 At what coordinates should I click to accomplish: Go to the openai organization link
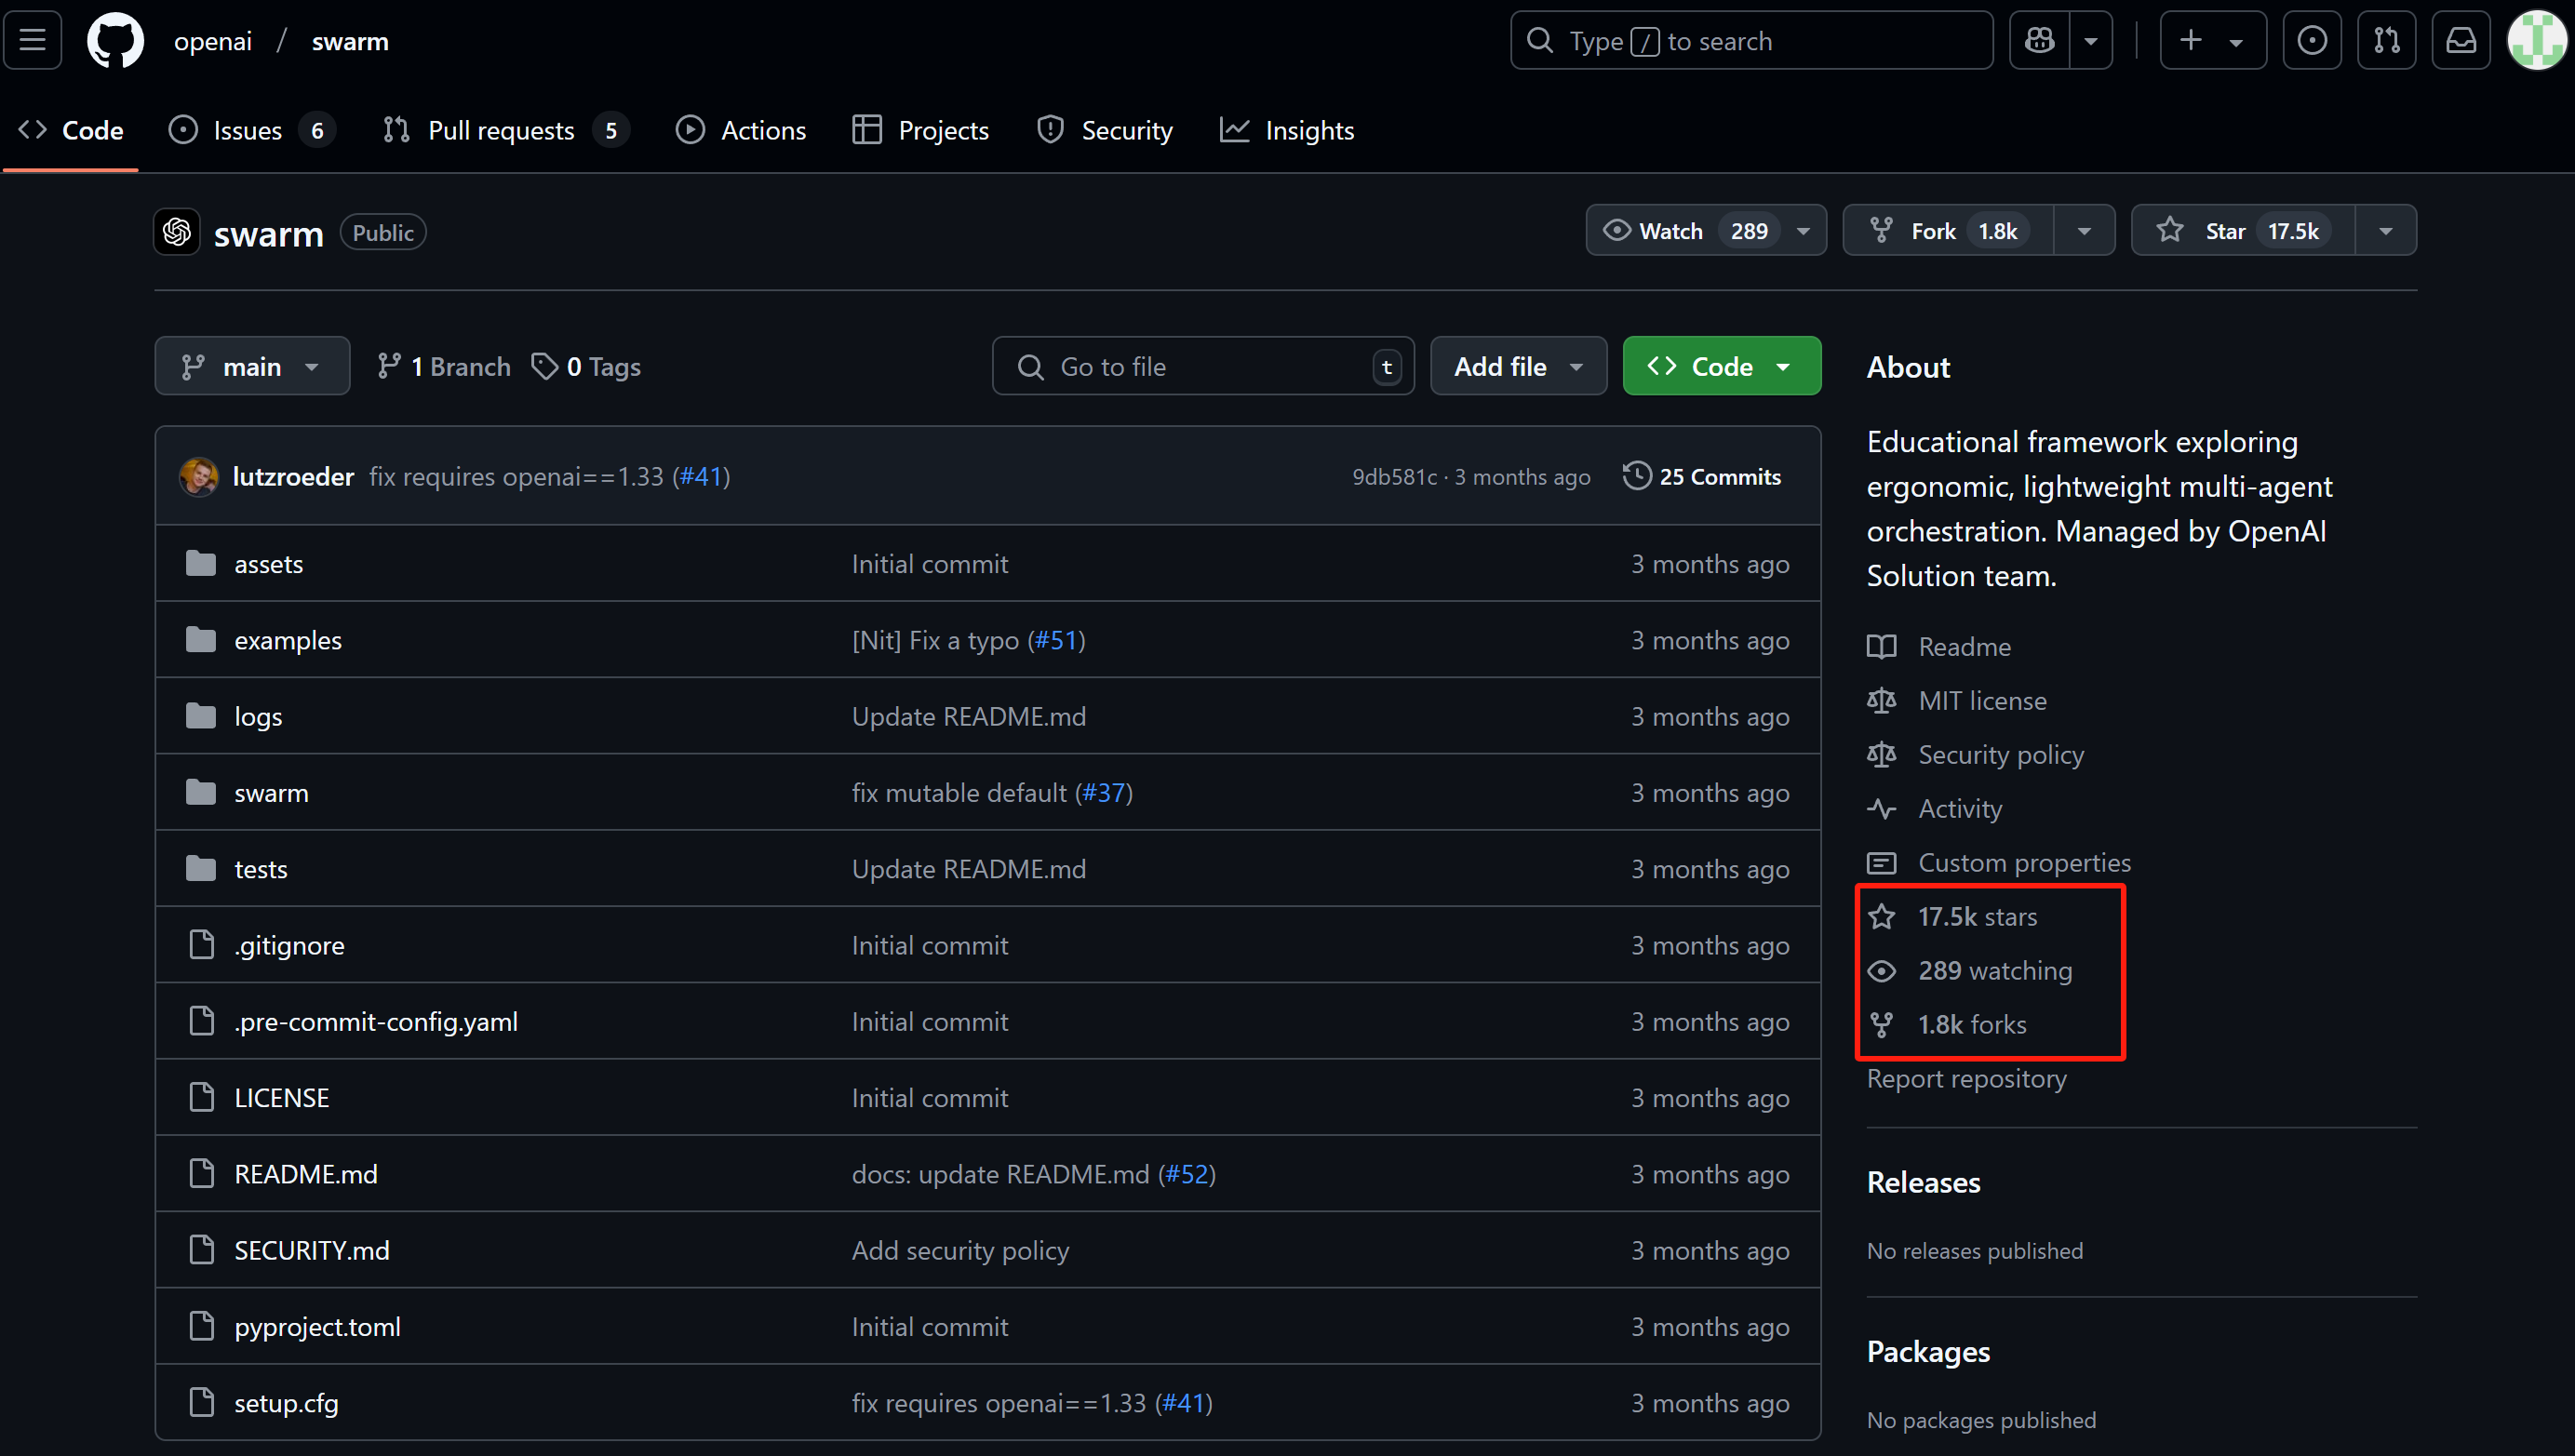coord(213,41)
